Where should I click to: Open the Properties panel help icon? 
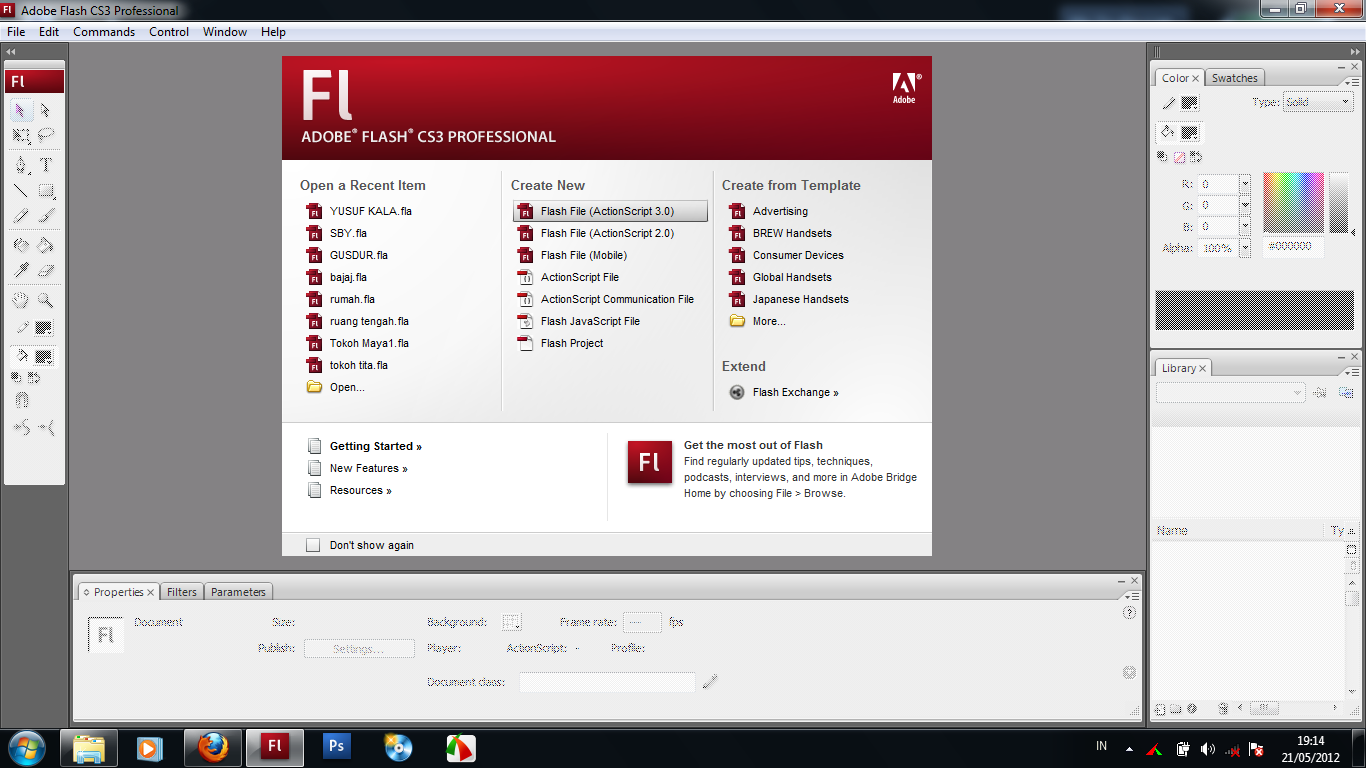click(1129, 613)
